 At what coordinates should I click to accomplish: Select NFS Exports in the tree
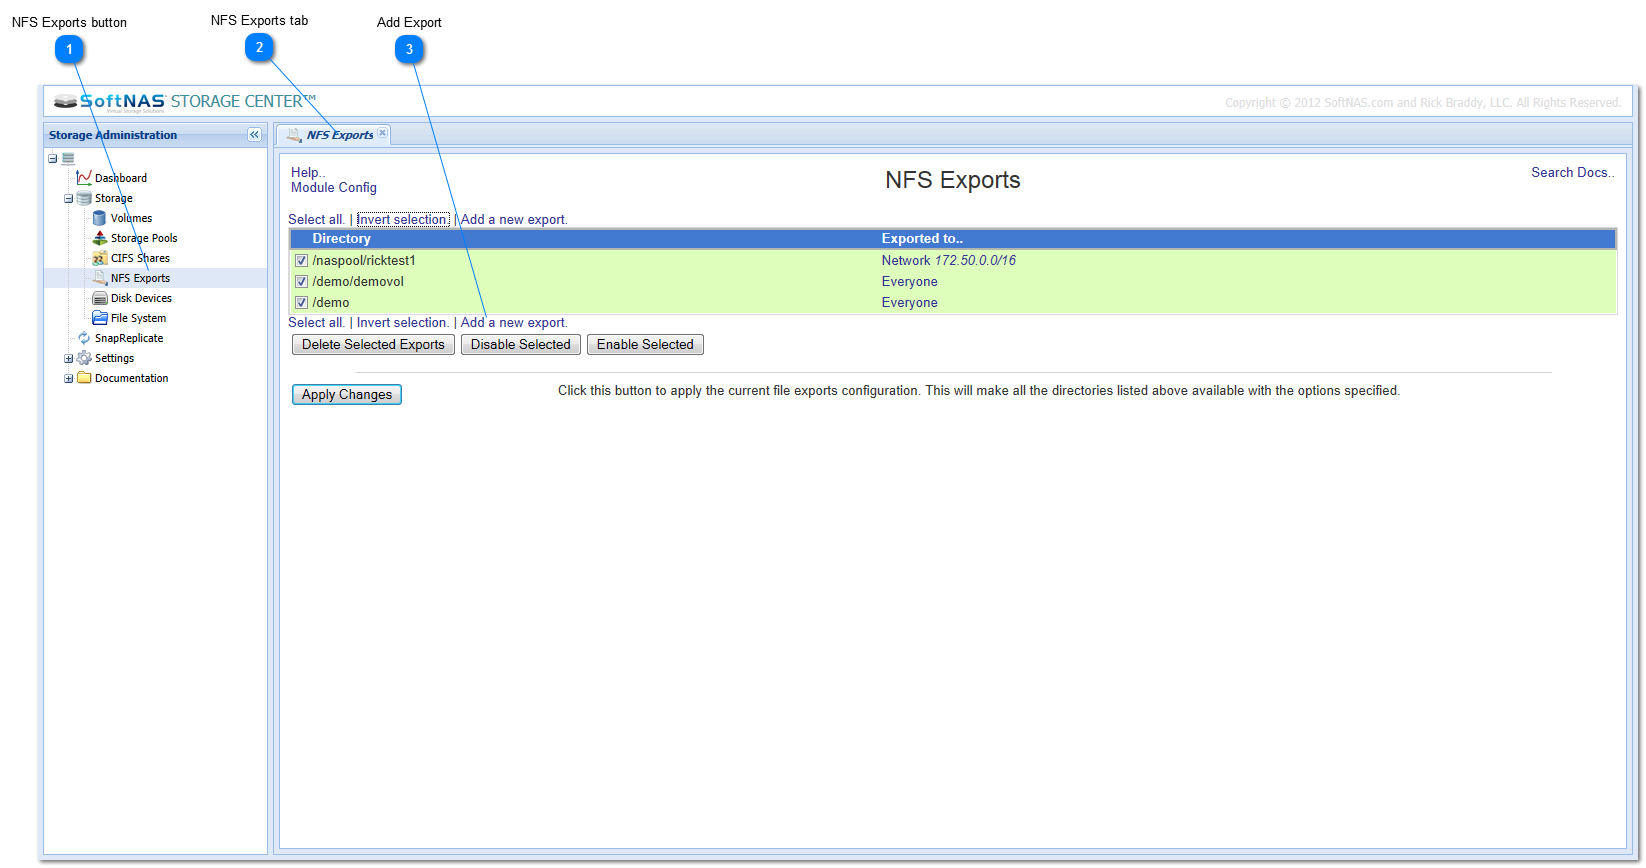[x=140, y=278]
